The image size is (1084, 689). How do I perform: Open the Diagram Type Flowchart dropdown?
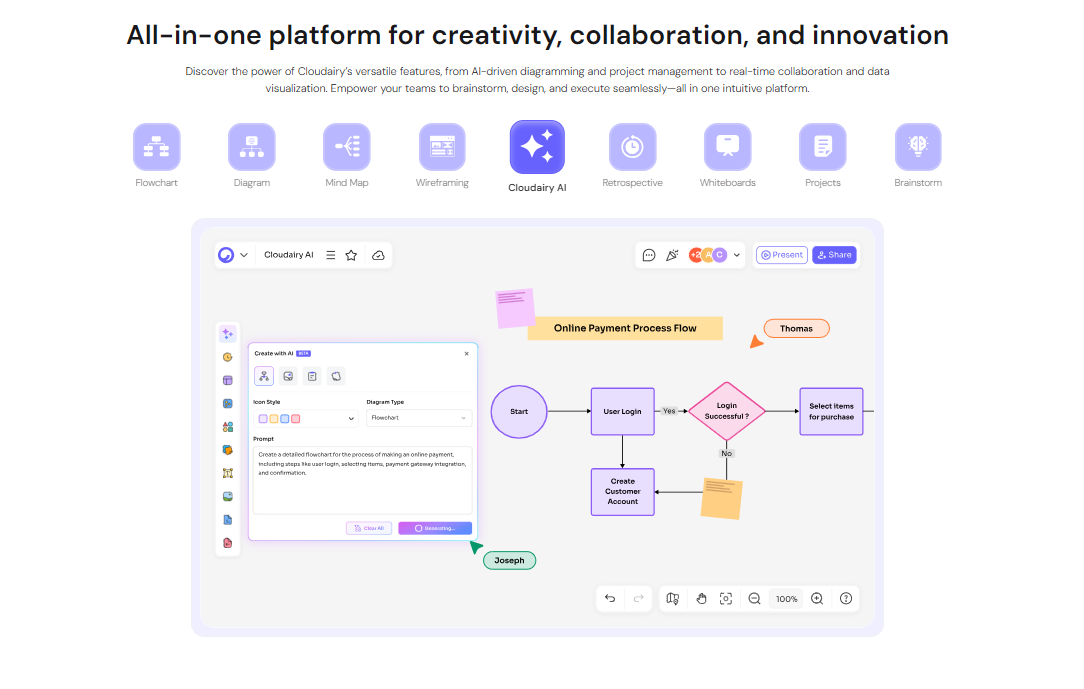419,418
